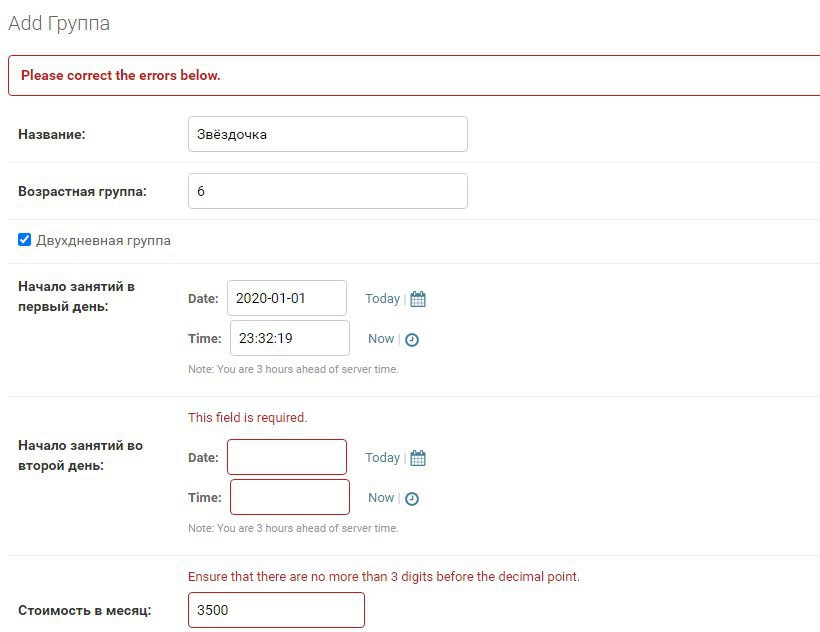Click Today link for first day date
Viewport: 820px width, 632px height.
pos(382,298)
